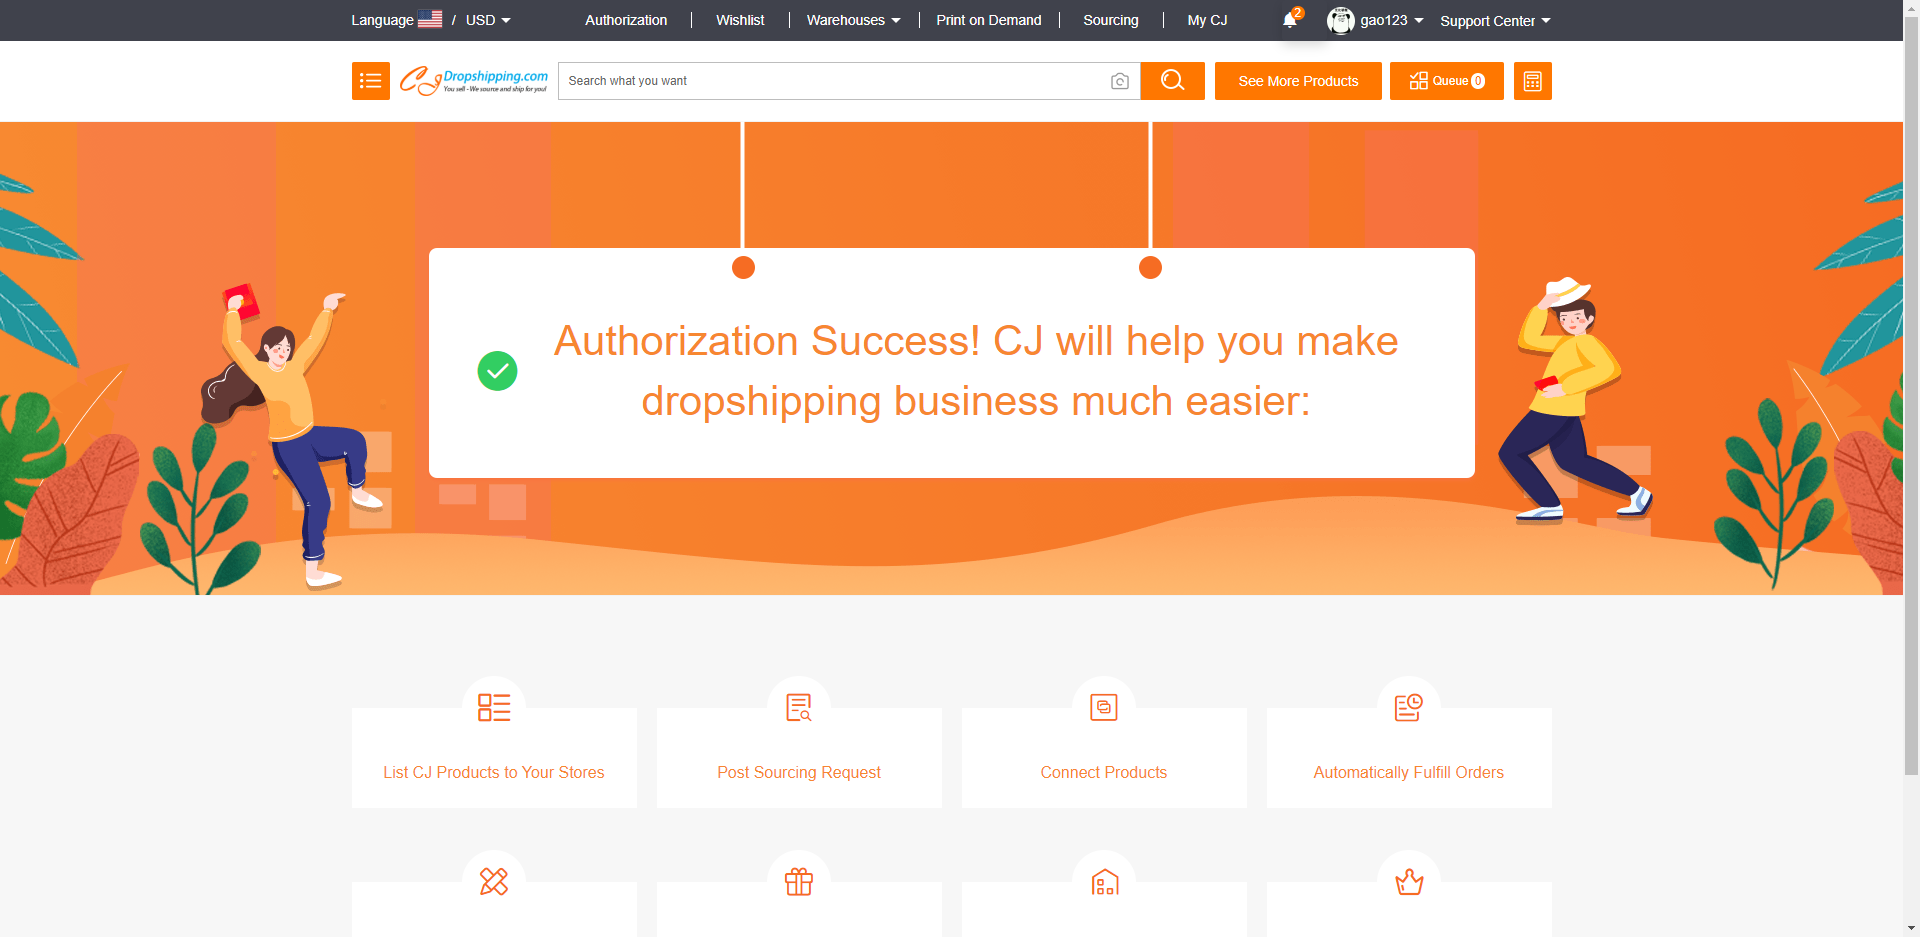Go to Print on Demand
Viewport: 1920px width, 937px height.
click(988, 20)
